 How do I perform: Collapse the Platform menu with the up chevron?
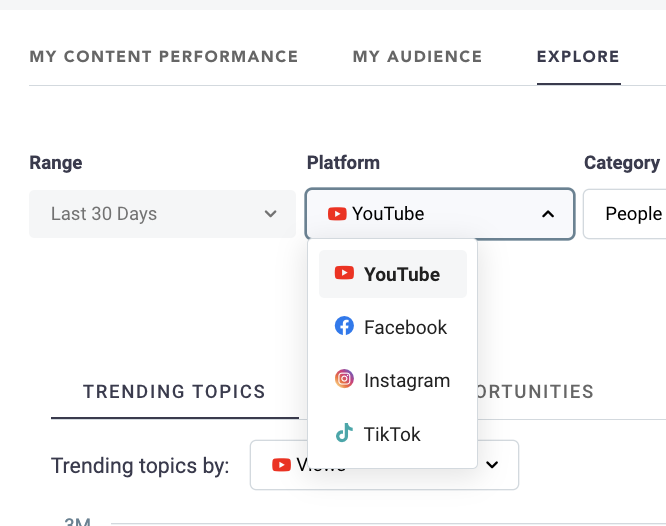pos(548,214)
